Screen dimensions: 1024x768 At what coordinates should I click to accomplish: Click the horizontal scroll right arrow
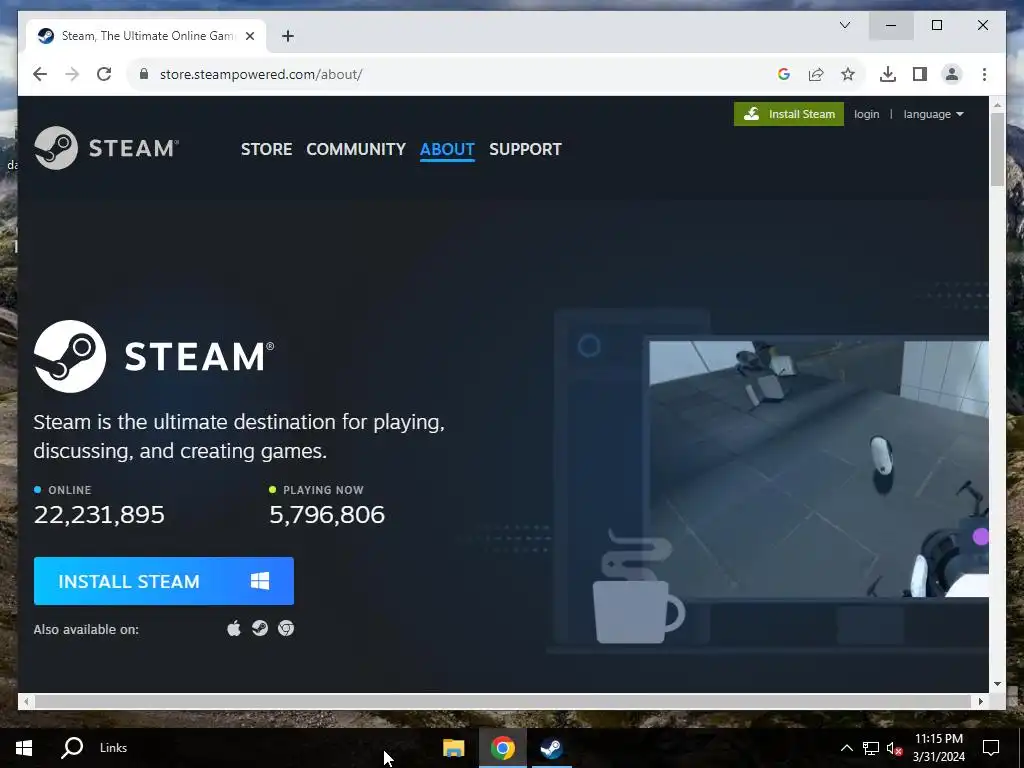point(980,701)
